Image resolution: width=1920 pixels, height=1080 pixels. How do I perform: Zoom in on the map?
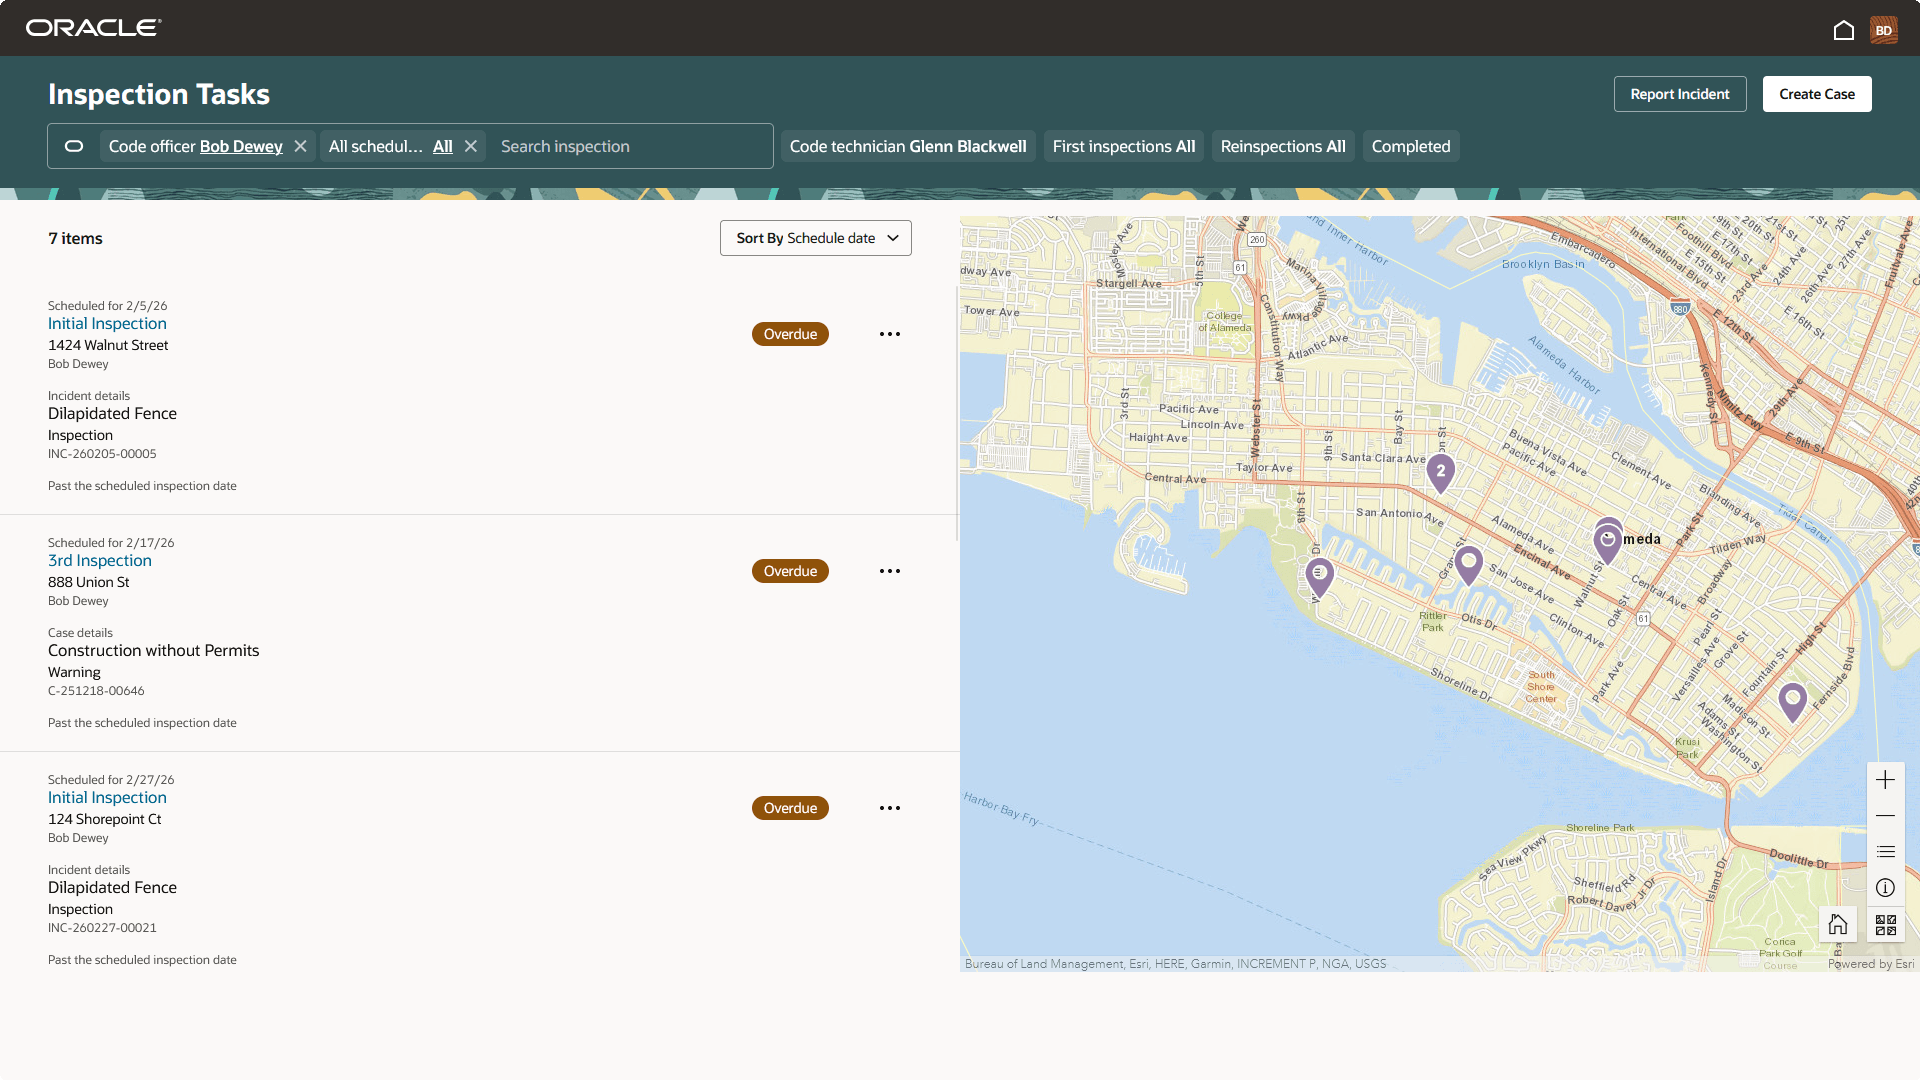point(1886,779)
